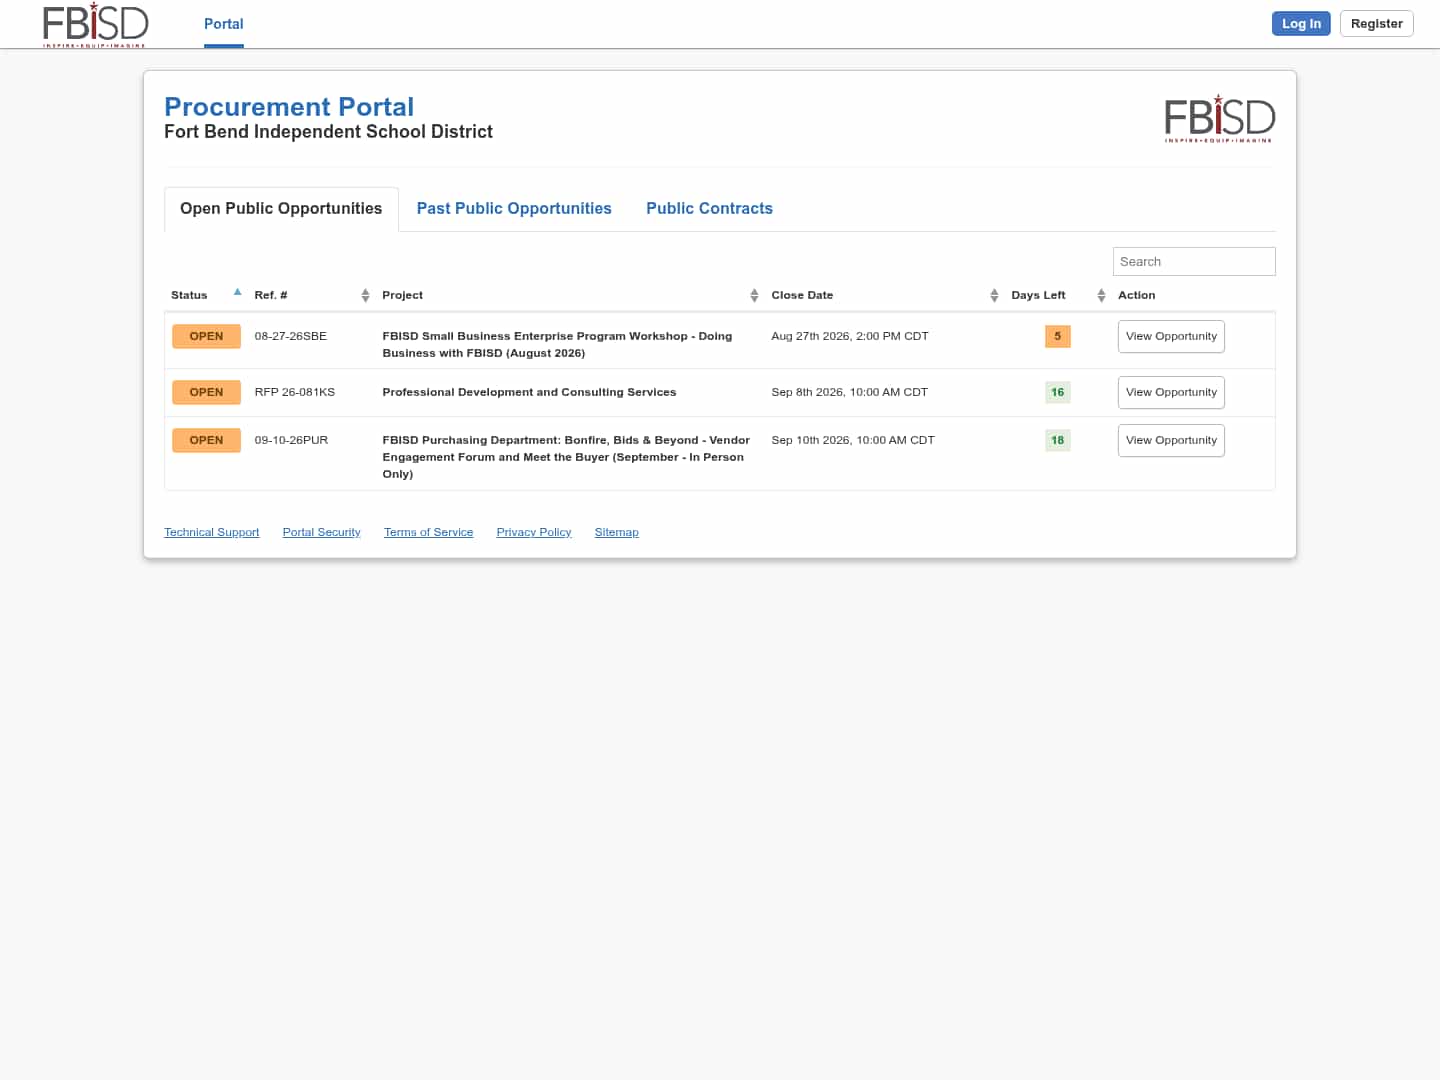The image size is (1440, 1080).
Task: Sort table by Days Left column arrows
Action: [1101, 295]
